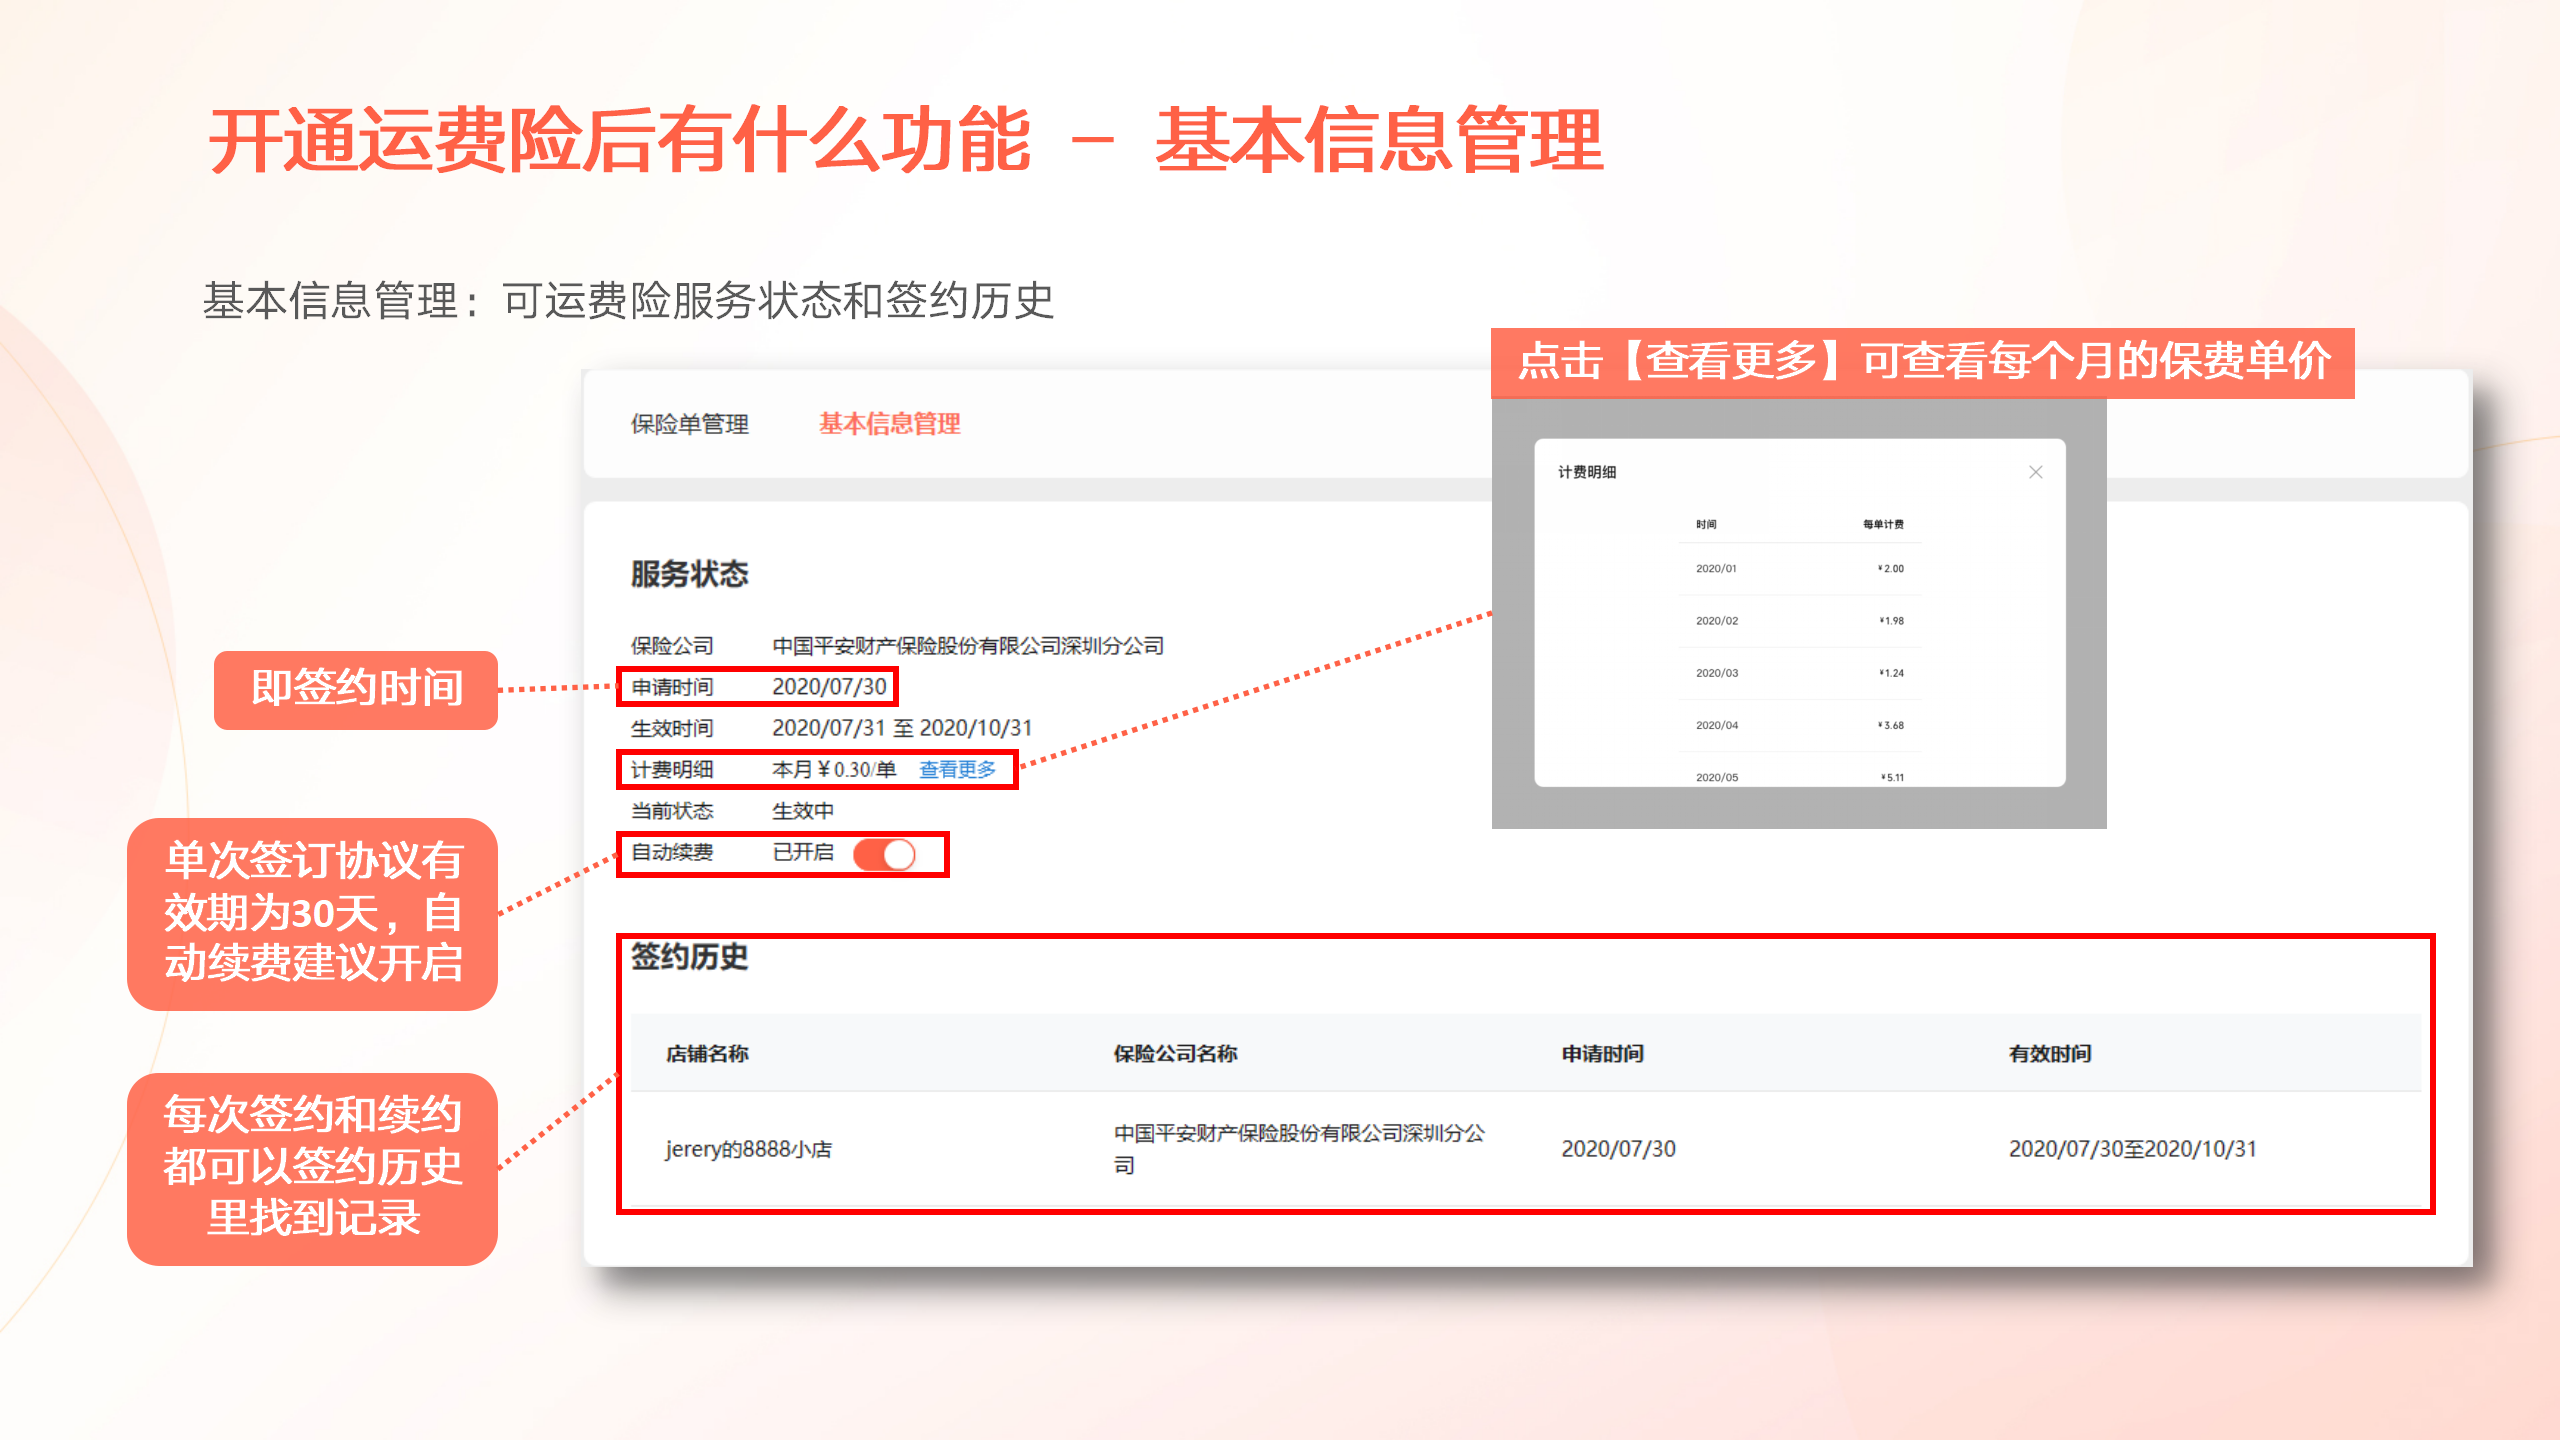
Task: Select the 基本信息管理 tab
Action: (889, 424)
